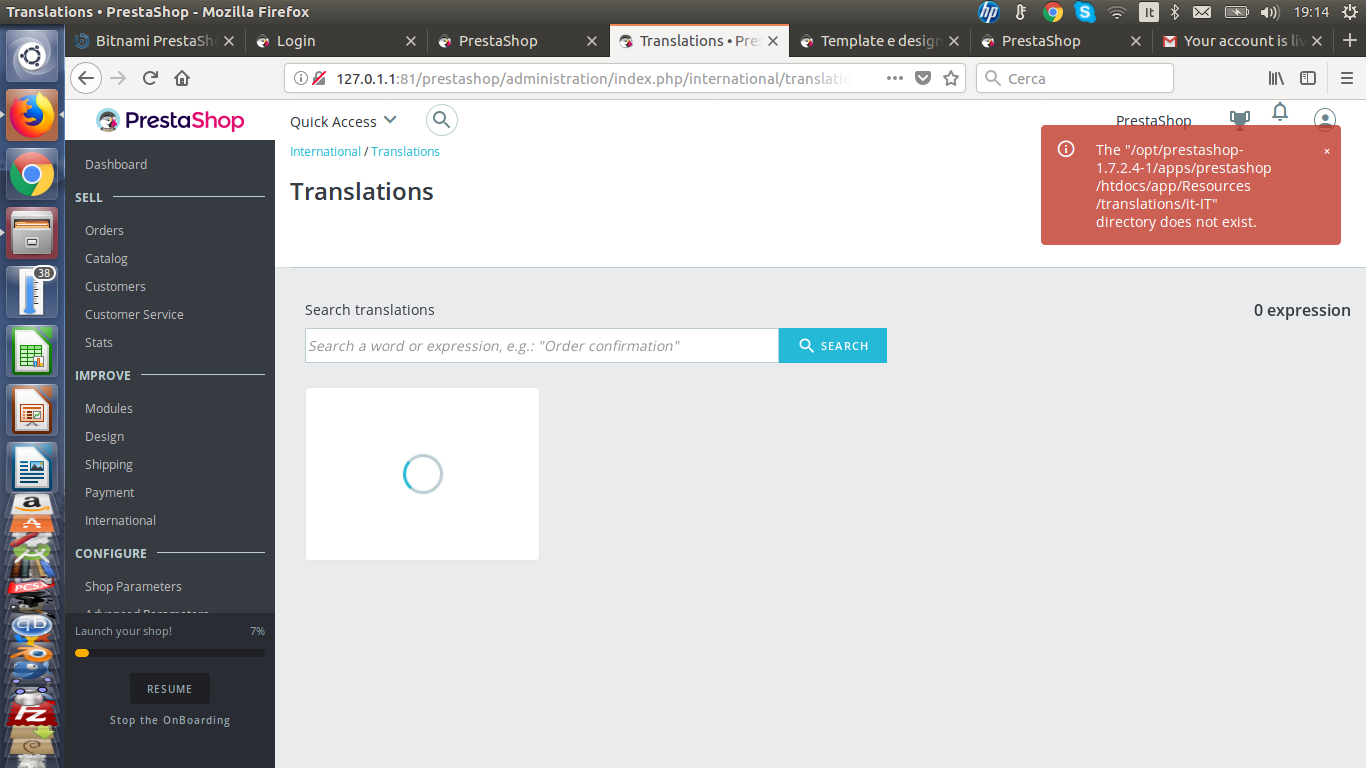This screenshot has height=768, width=1366.
Task: Reload the Translations page
Action: tap(151, 78)
